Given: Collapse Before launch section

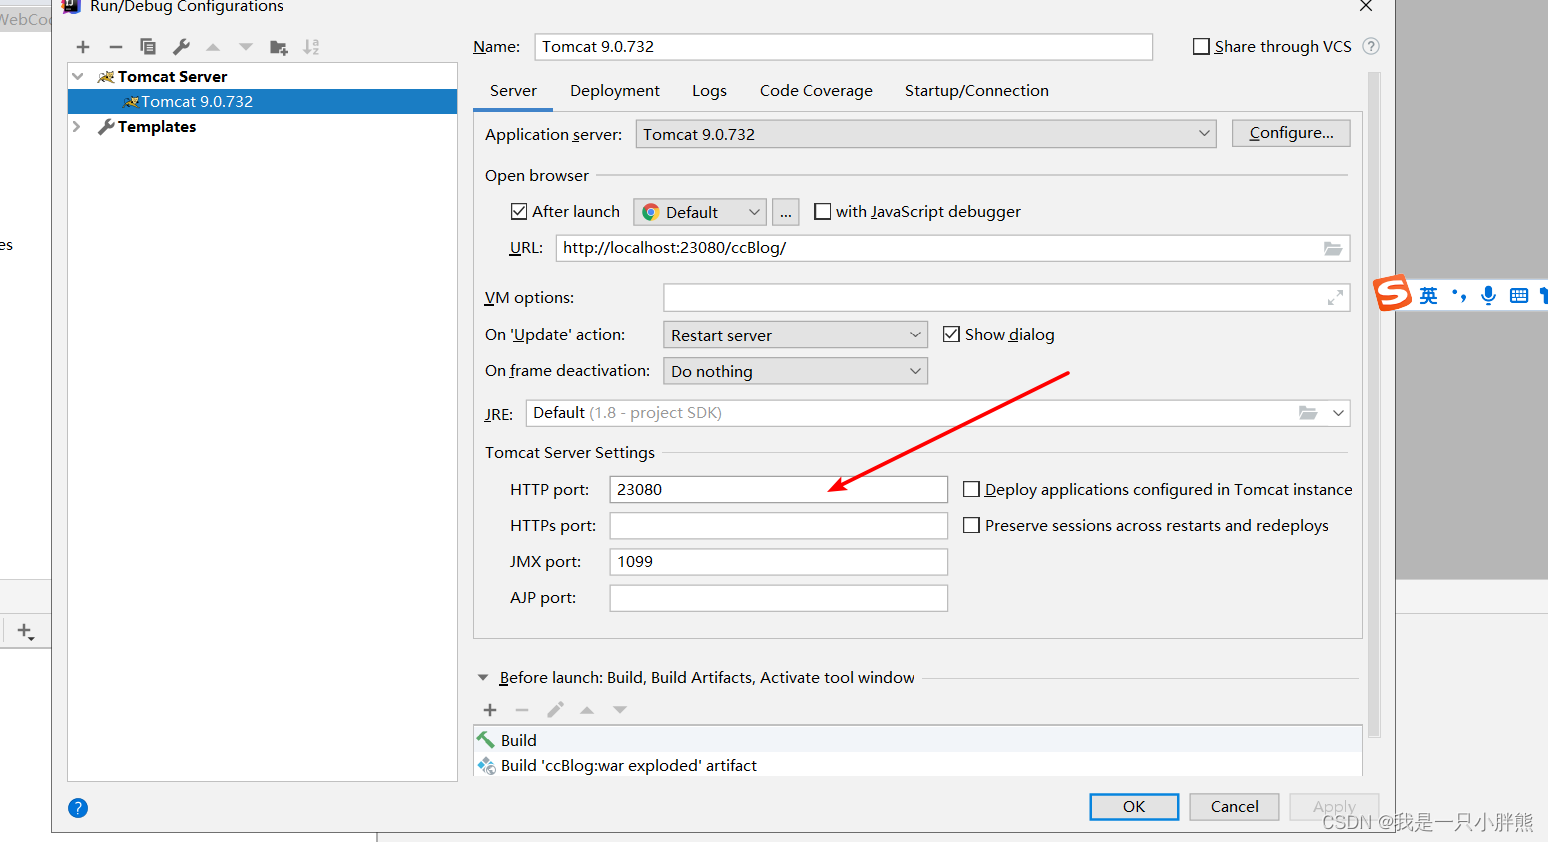Looking at the screenshot, I should point(483,678).
